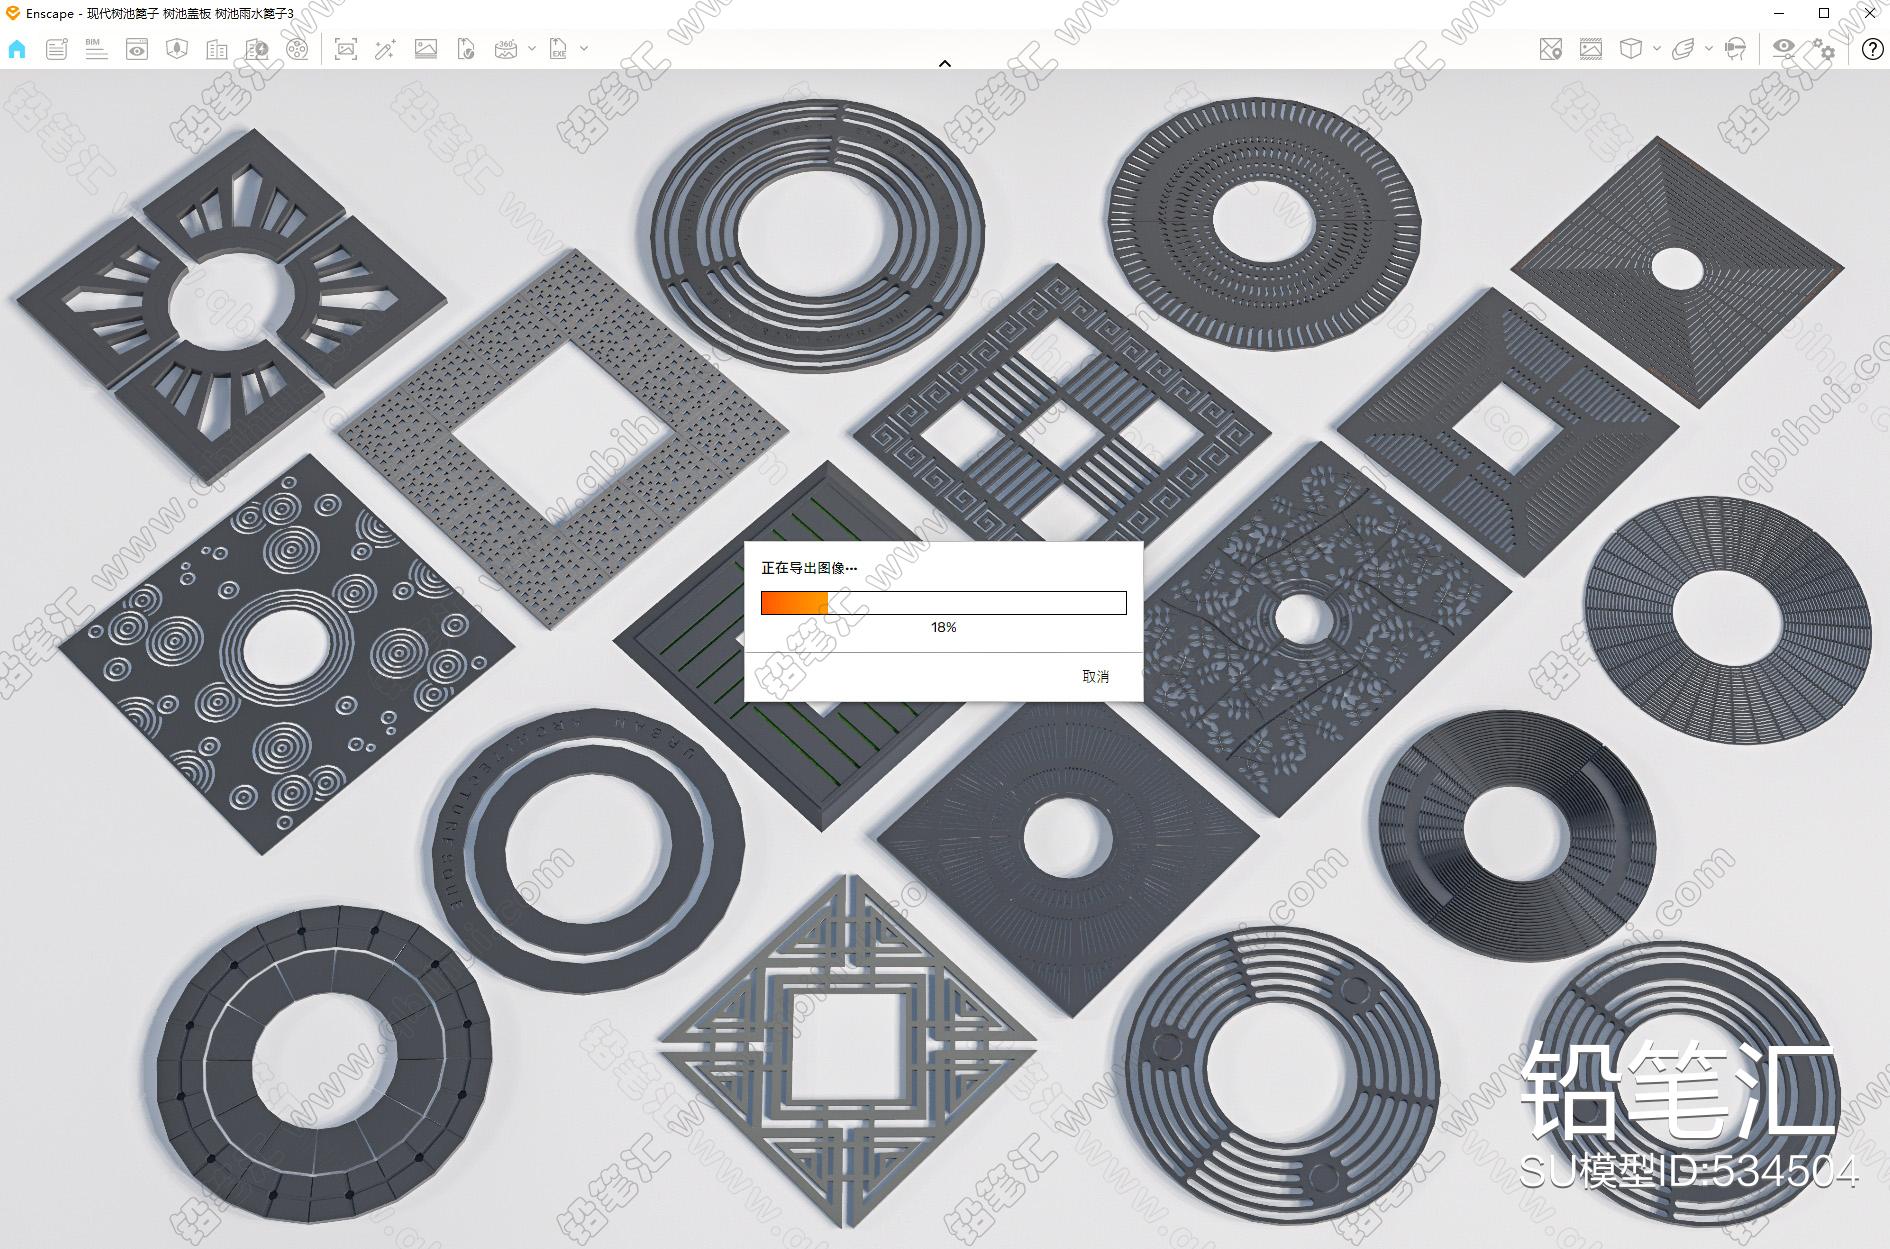This screenshot has width=1890, height=1249.
Task: Click the 360 panorama export icon
Action: pos(506,49)
